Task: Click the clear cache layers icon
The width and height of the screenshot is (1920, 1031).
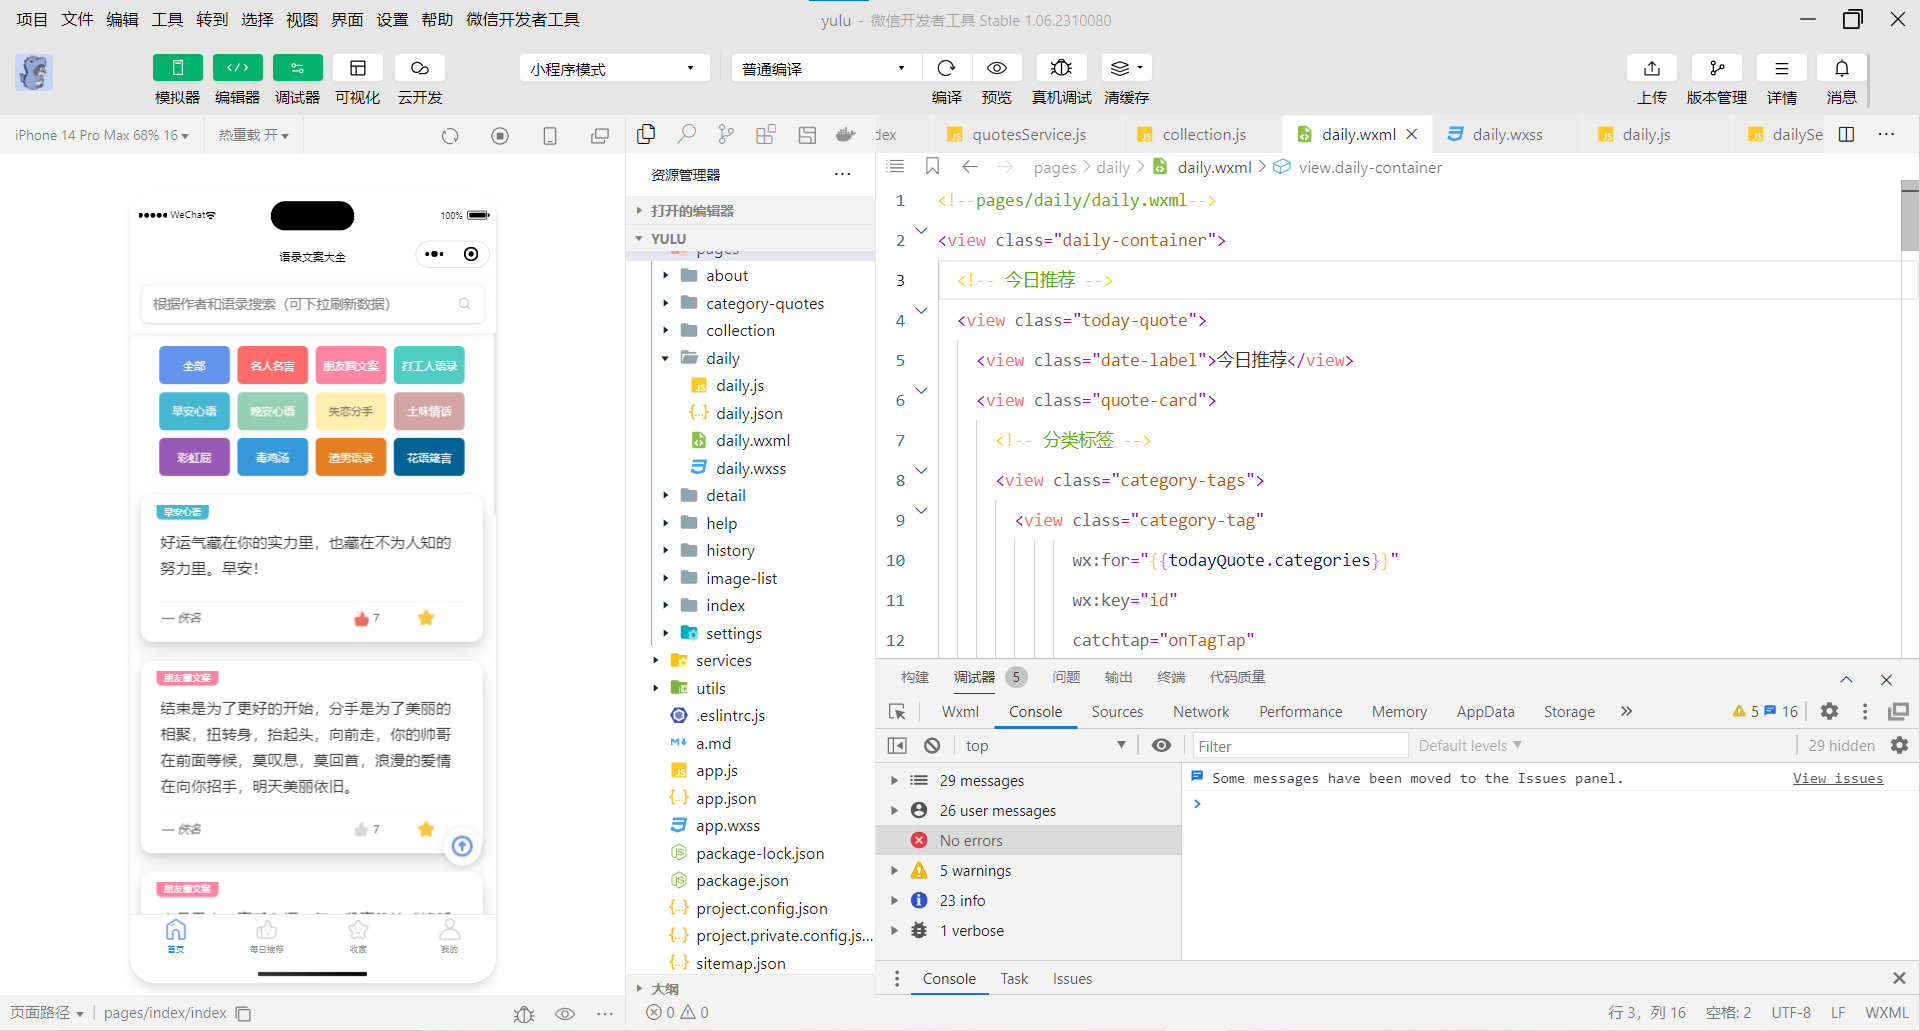Action: coord(1126,68)
